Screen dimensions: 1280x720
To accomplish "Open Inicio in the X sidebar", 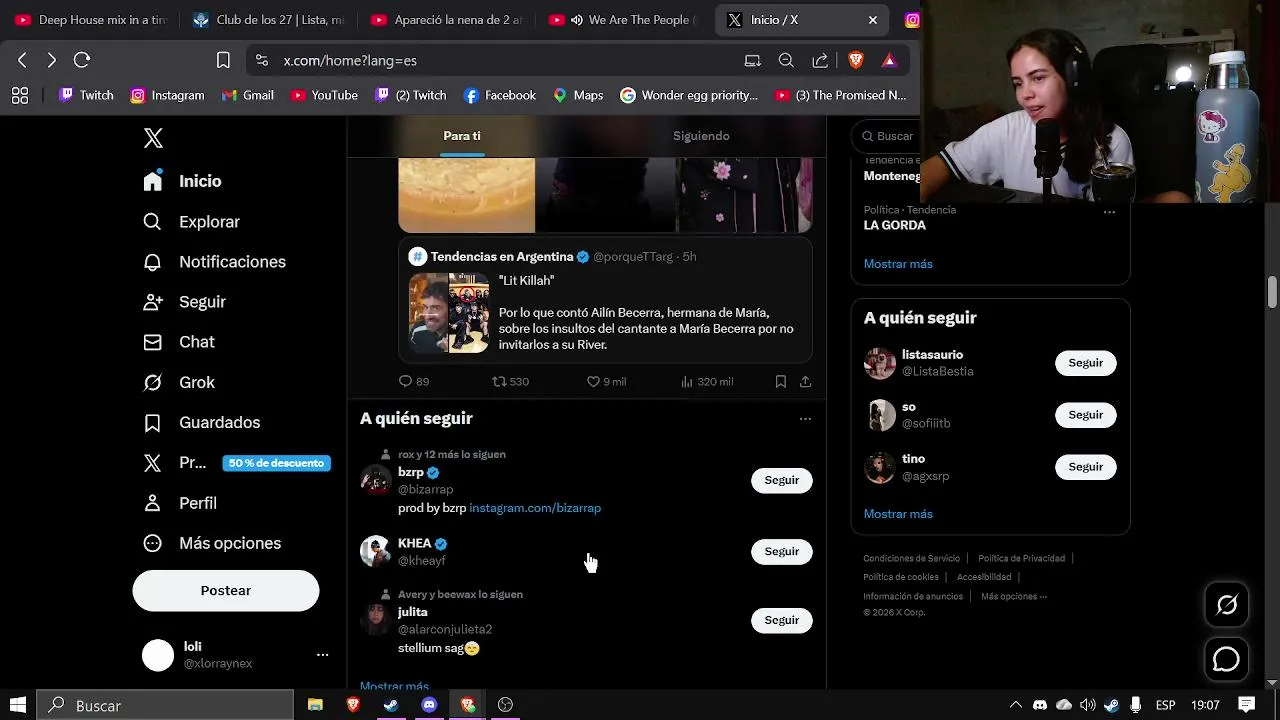I will pos(183,181).
